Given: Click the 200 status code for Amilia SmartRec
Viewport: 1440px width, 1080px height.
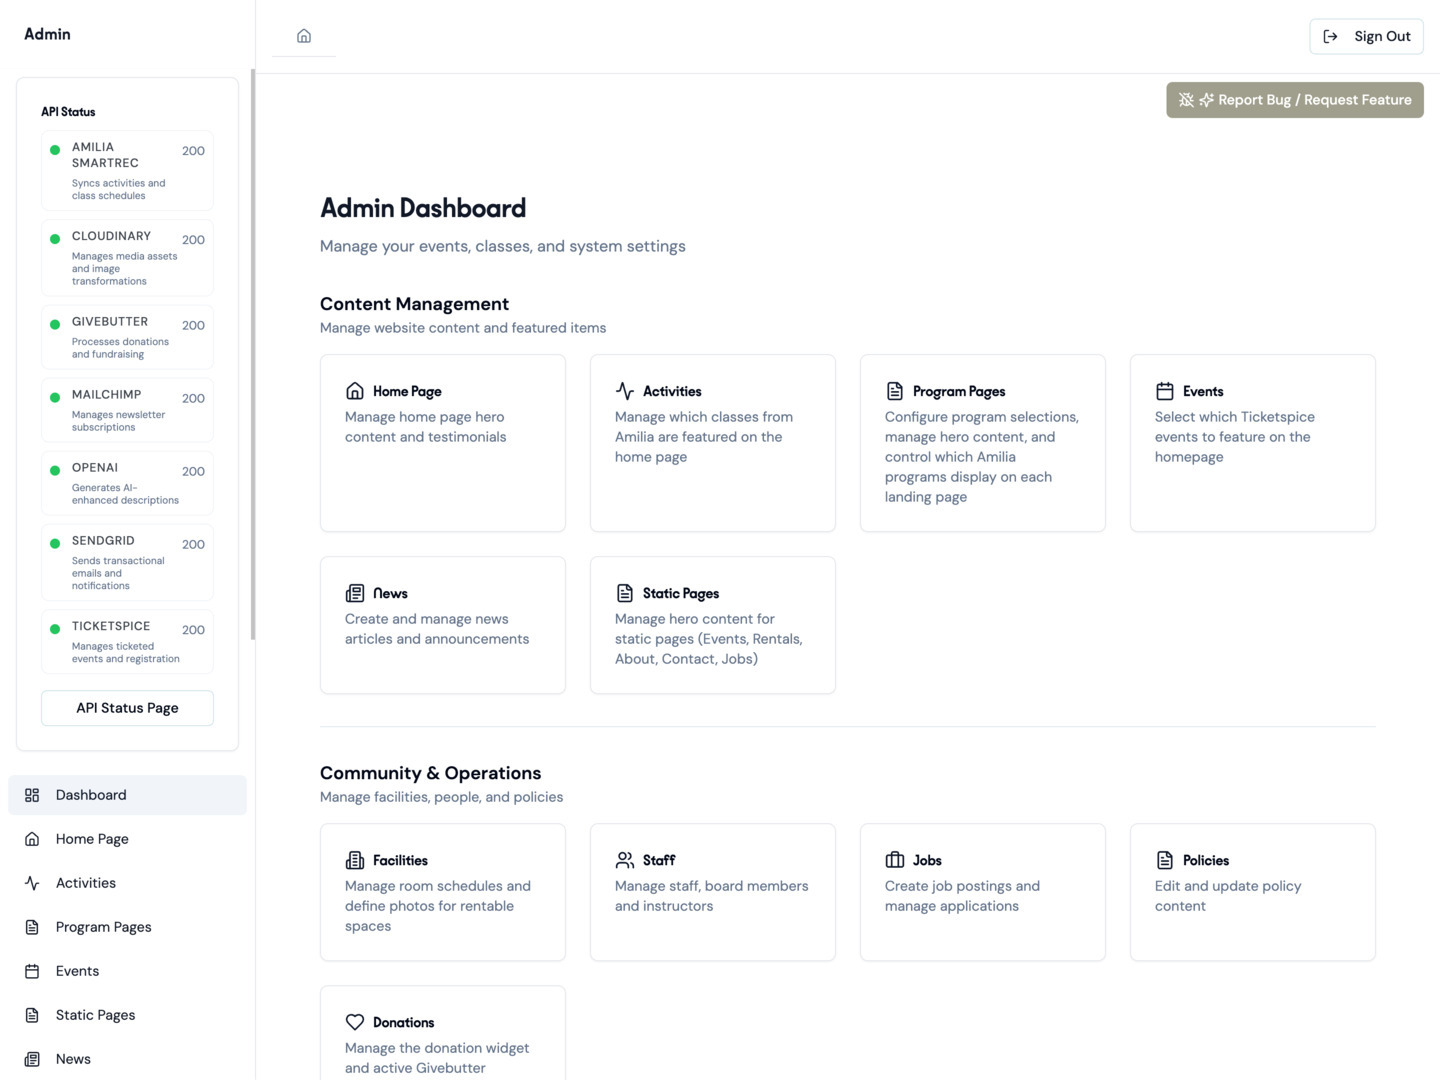Looking at the screenshot, I should (193, 151).
